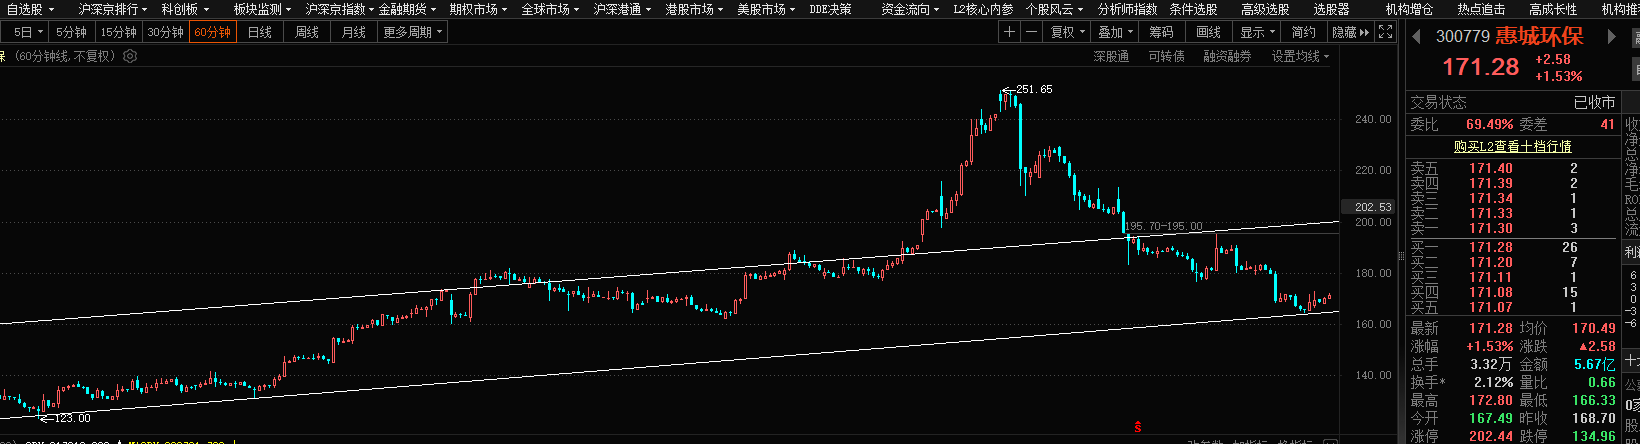Click the 251.65 high price label
This screenshot has width=1640, height=444.
point(1033,89)
